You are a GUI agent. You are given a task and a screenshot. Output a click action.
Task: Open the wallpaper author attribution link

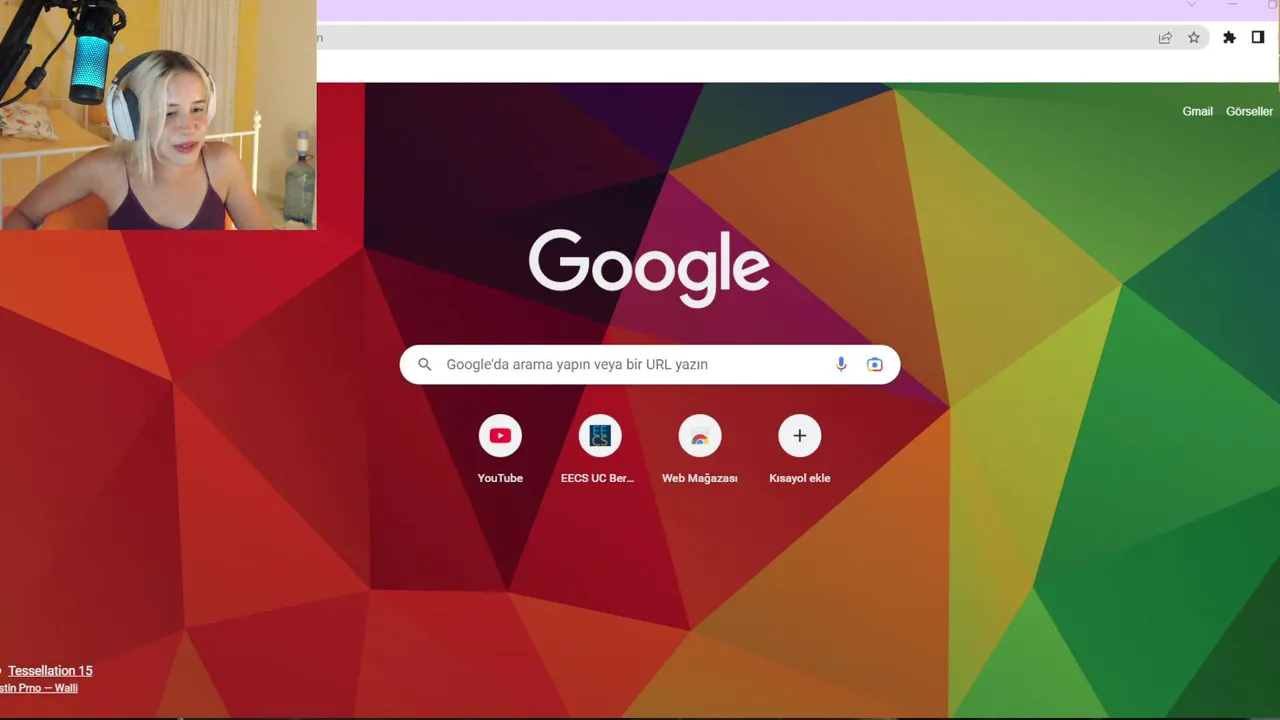[x=39, y=688]
